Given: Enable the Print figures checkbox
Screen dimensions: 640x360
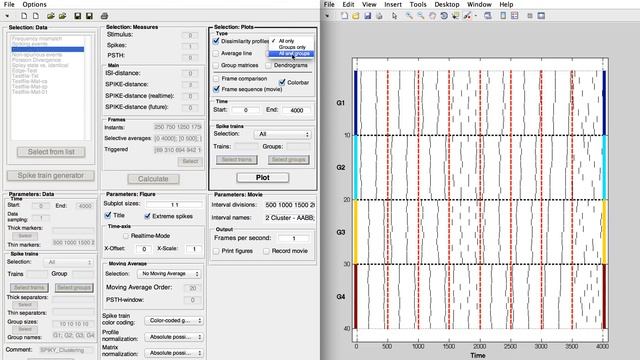Looking at the screenshot, I should pyautogui.click(x=216, y=251).
